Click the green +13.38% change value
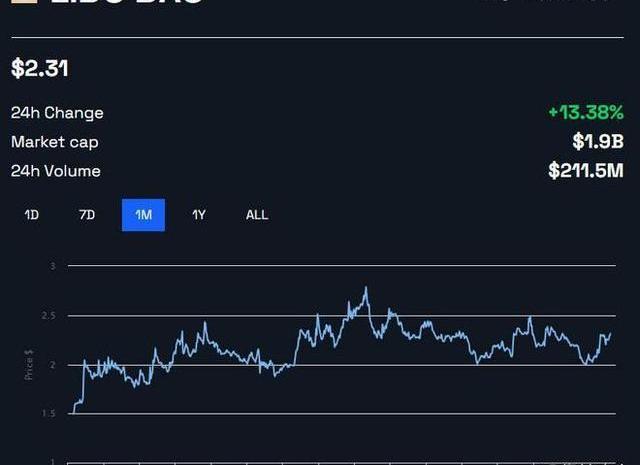 pyautogui.click(x=585, y=113)
